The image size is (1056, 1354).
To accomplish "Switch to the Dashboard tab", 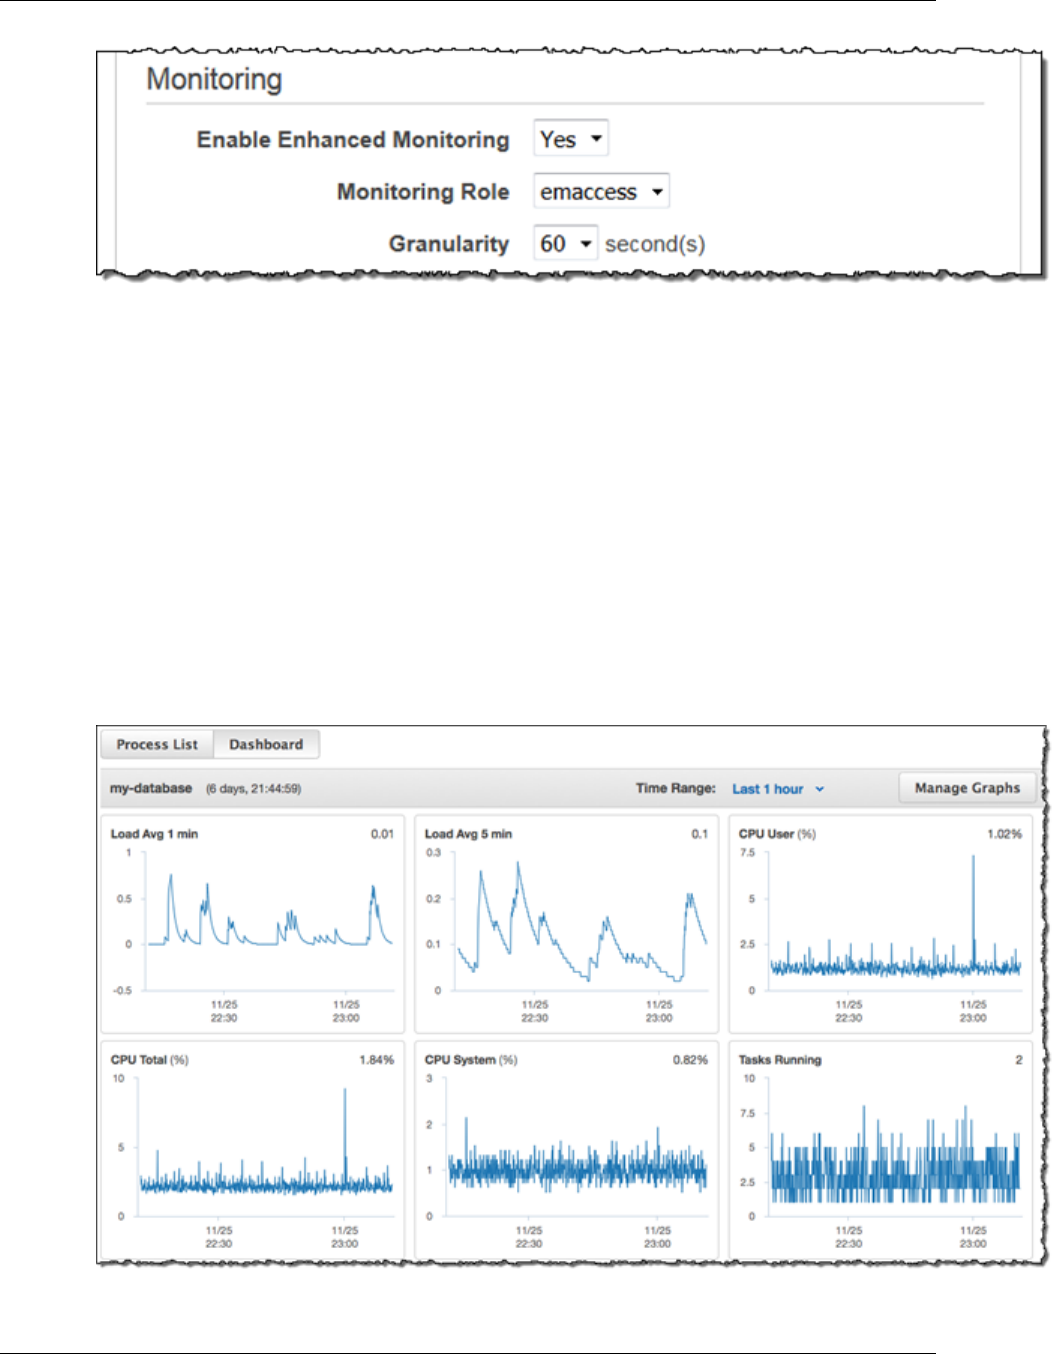I will (266, 745).
